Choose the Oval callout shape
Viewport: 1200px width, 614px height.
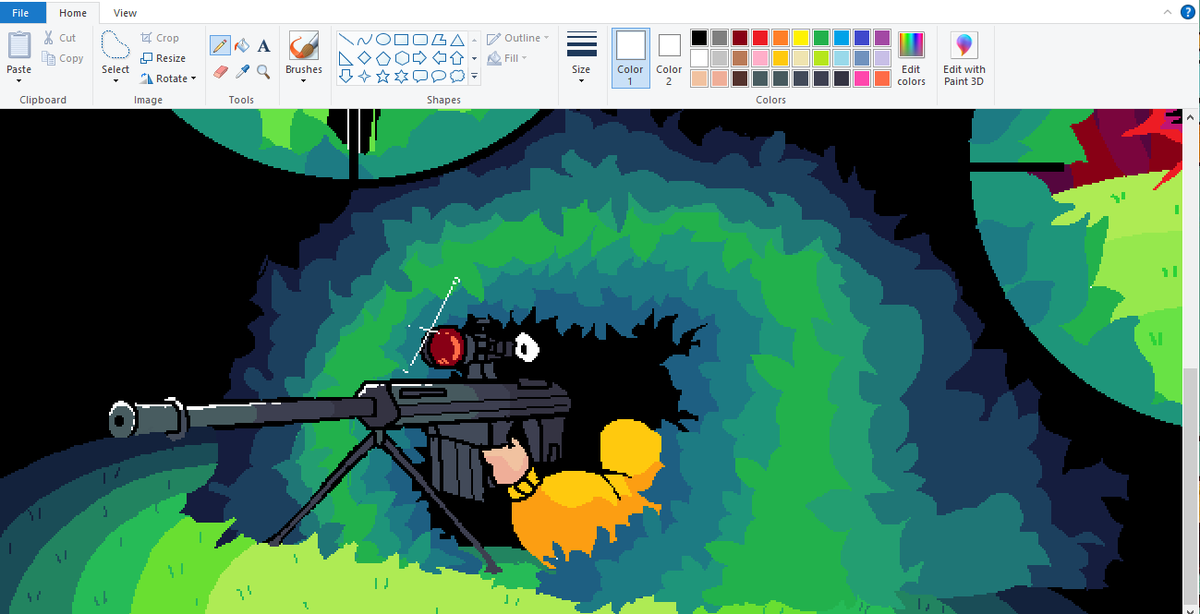coord(439,76)
